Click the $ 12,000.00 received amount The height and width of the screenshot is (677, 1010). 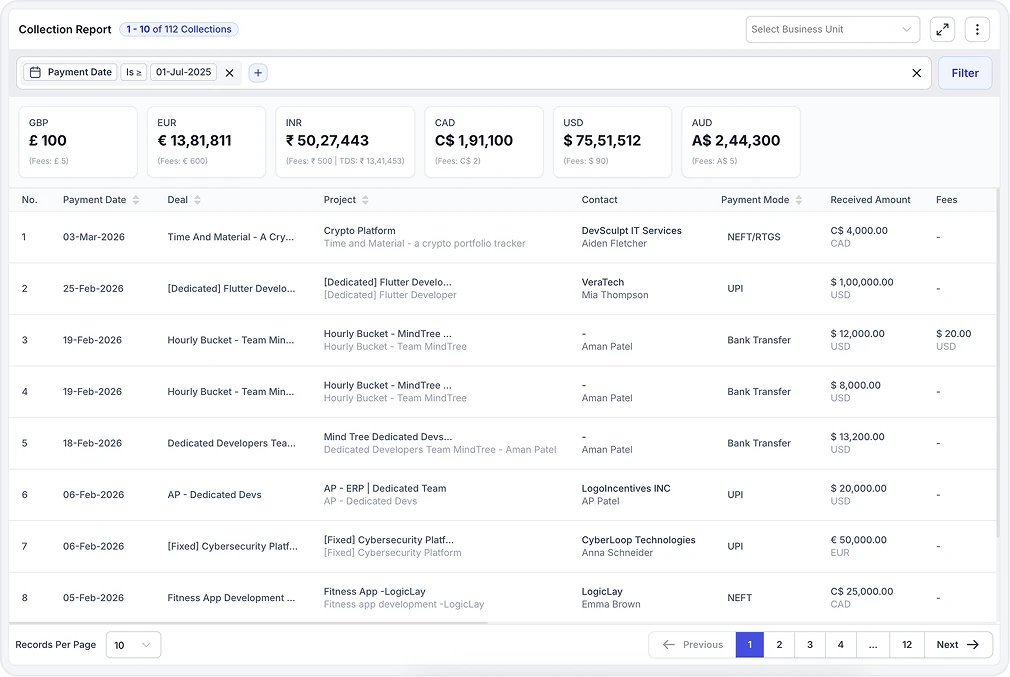point(857,334)
